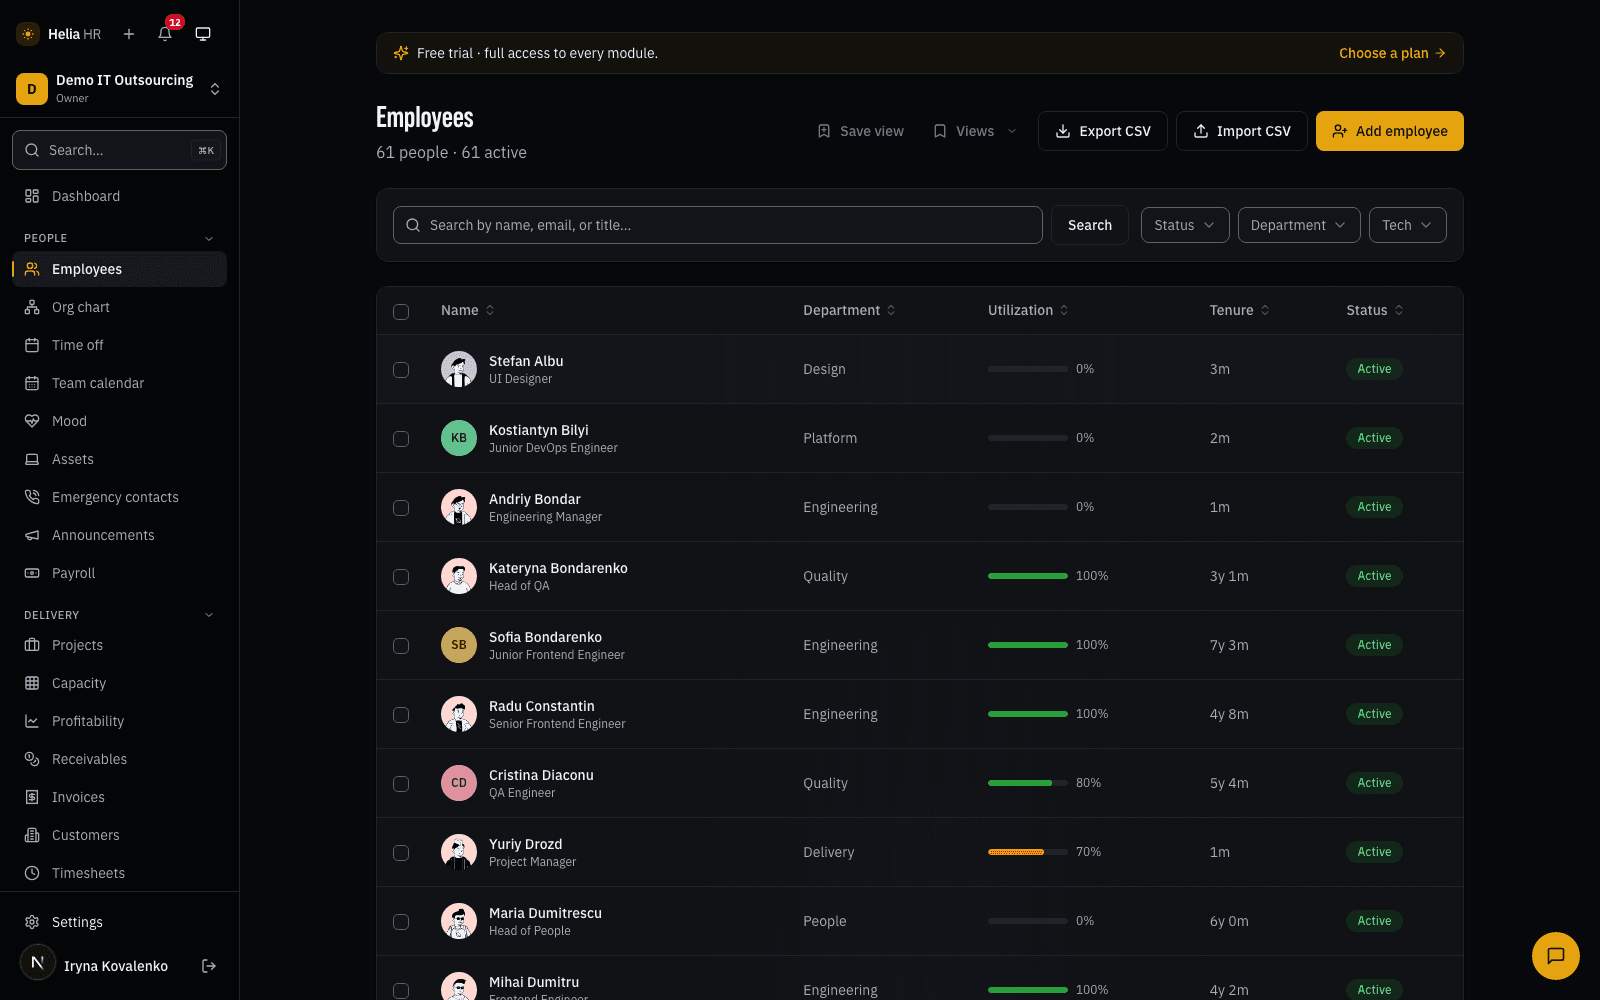
Task: Click Export CSV
Action: point(1103,131)
